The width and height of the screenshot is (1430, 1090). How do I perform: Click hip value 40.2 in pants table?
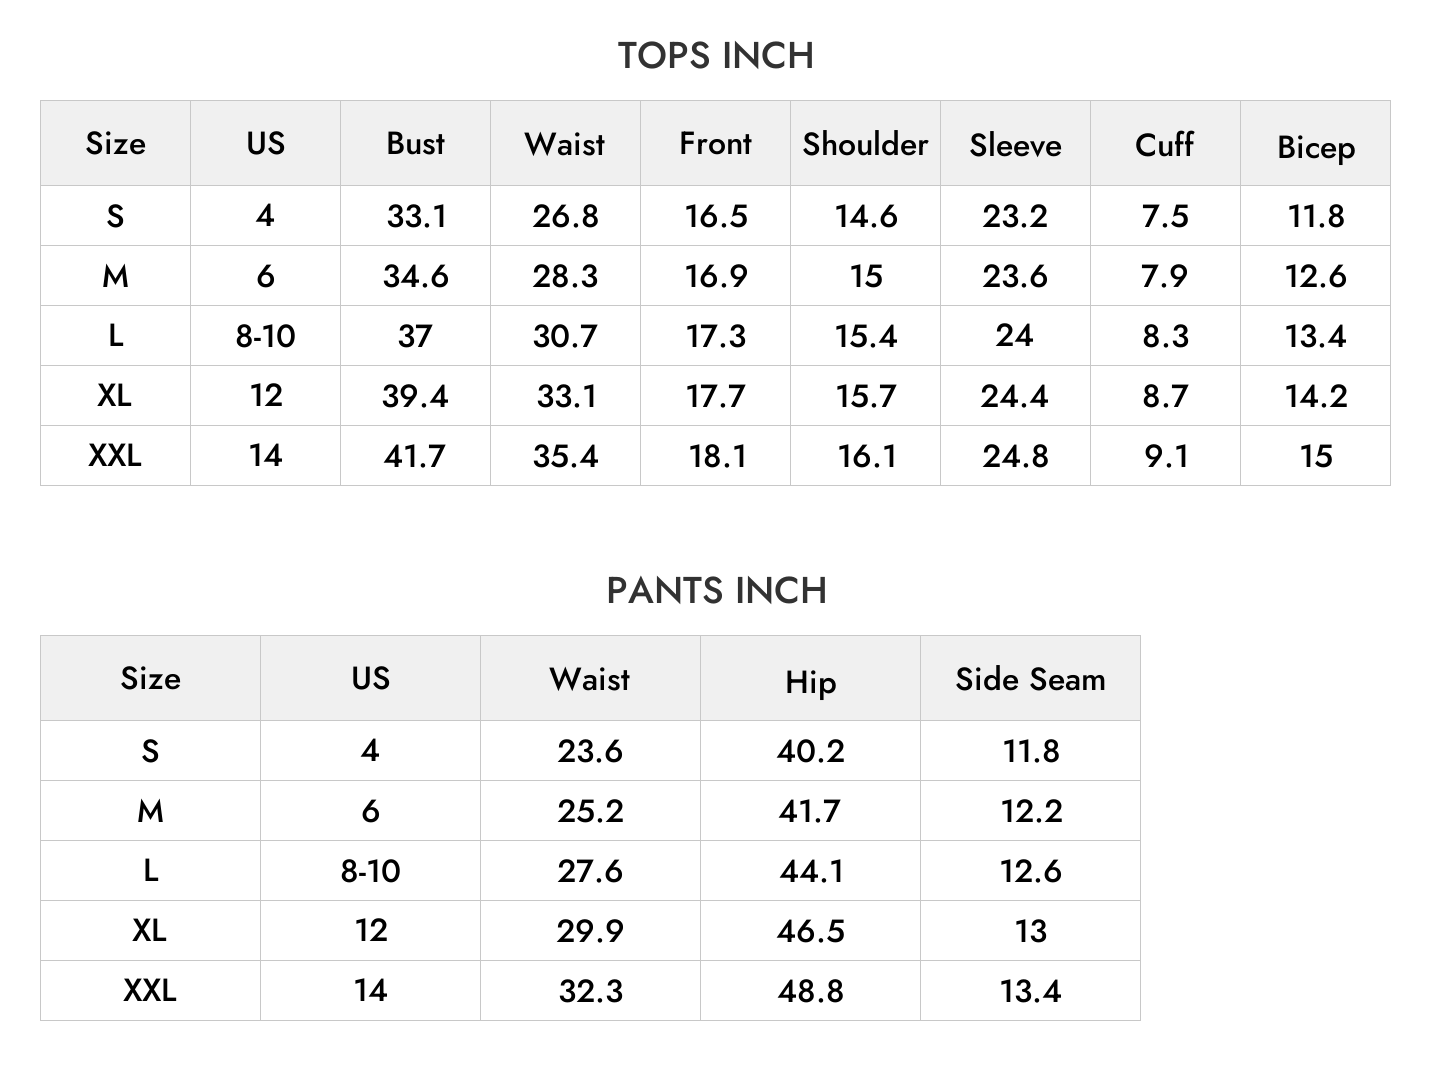[810, 751]
